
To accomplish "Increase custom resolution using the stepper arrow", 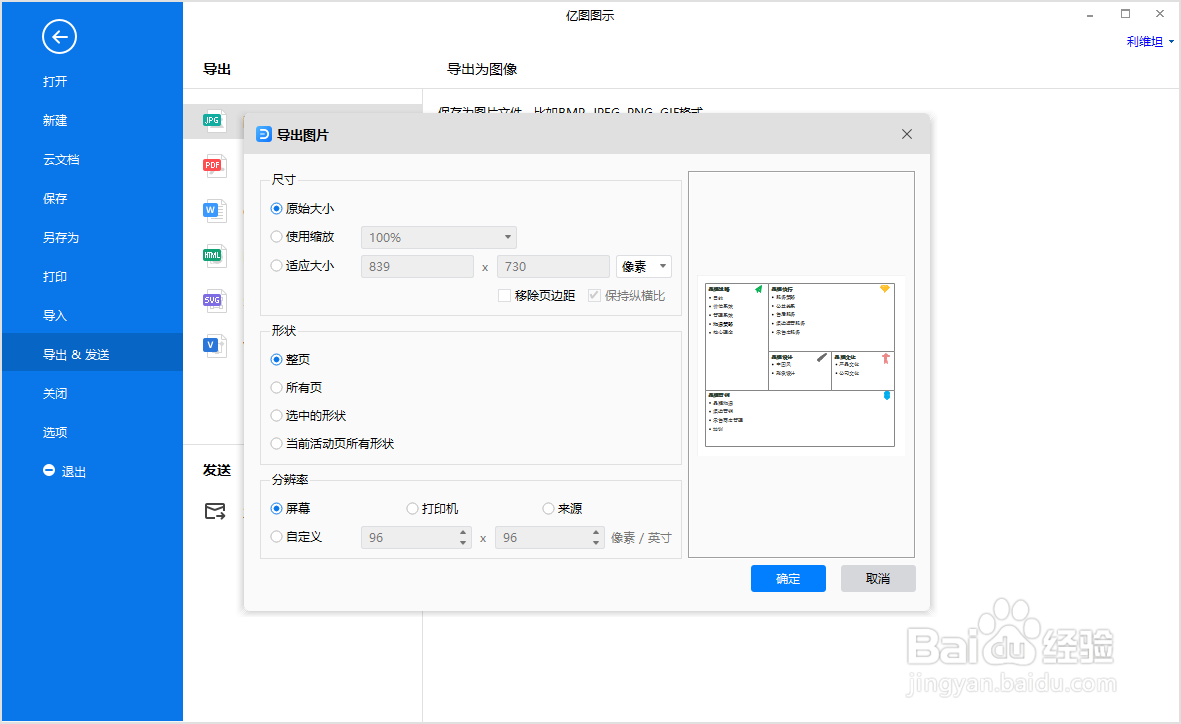I will coord(461,532).
